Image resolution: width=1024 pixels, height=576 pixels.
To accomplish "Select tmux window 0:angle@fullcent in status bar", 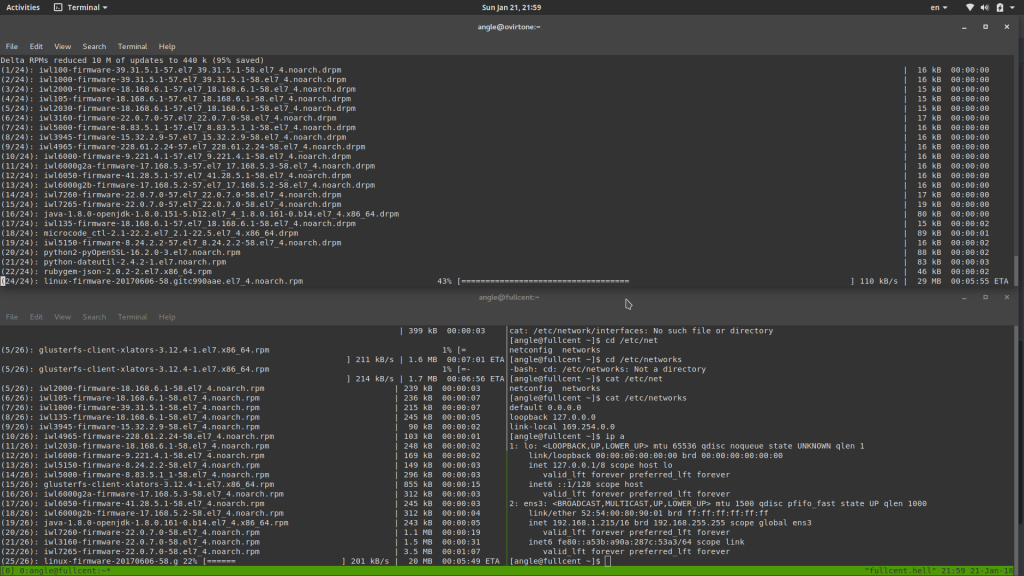I will click(x=62, y=570).
